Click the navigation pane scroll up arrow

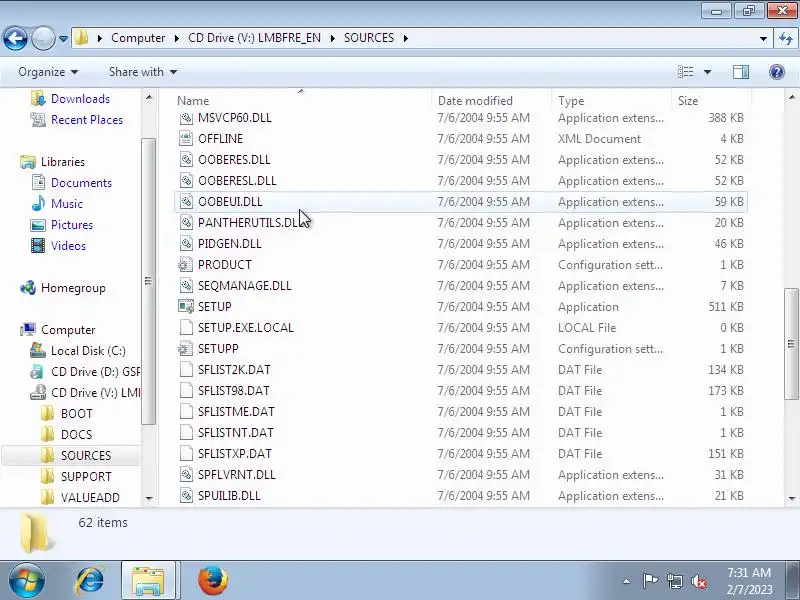point(149,97)
